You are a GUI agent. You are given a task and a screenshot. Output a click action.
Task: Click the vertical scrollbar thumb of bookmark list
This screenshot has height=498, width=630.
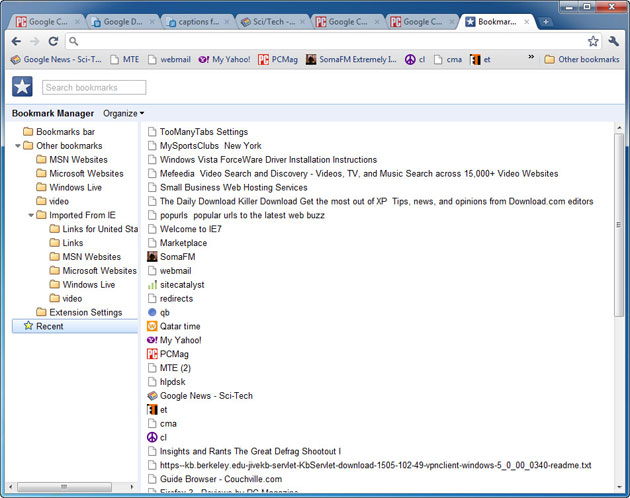[619, 224]
